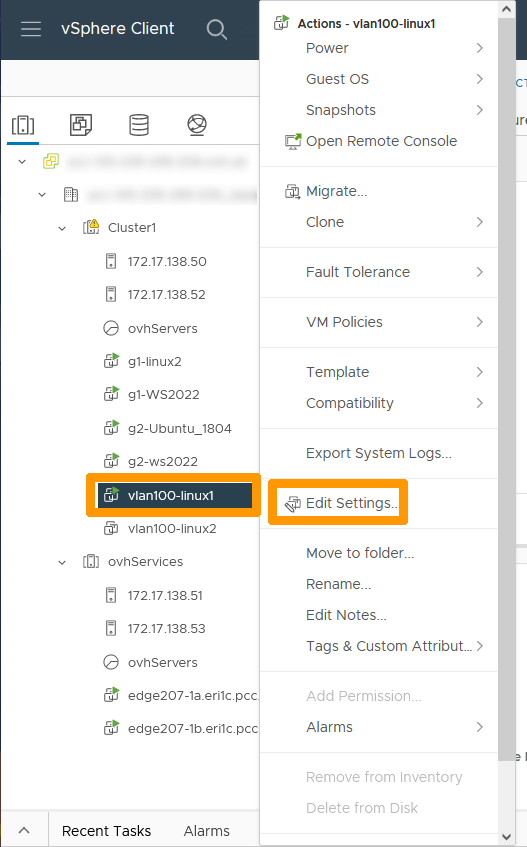This screenshot has width=527, height=847.
Task: Open the VM Policies submenu
Action: coord(379,322)
